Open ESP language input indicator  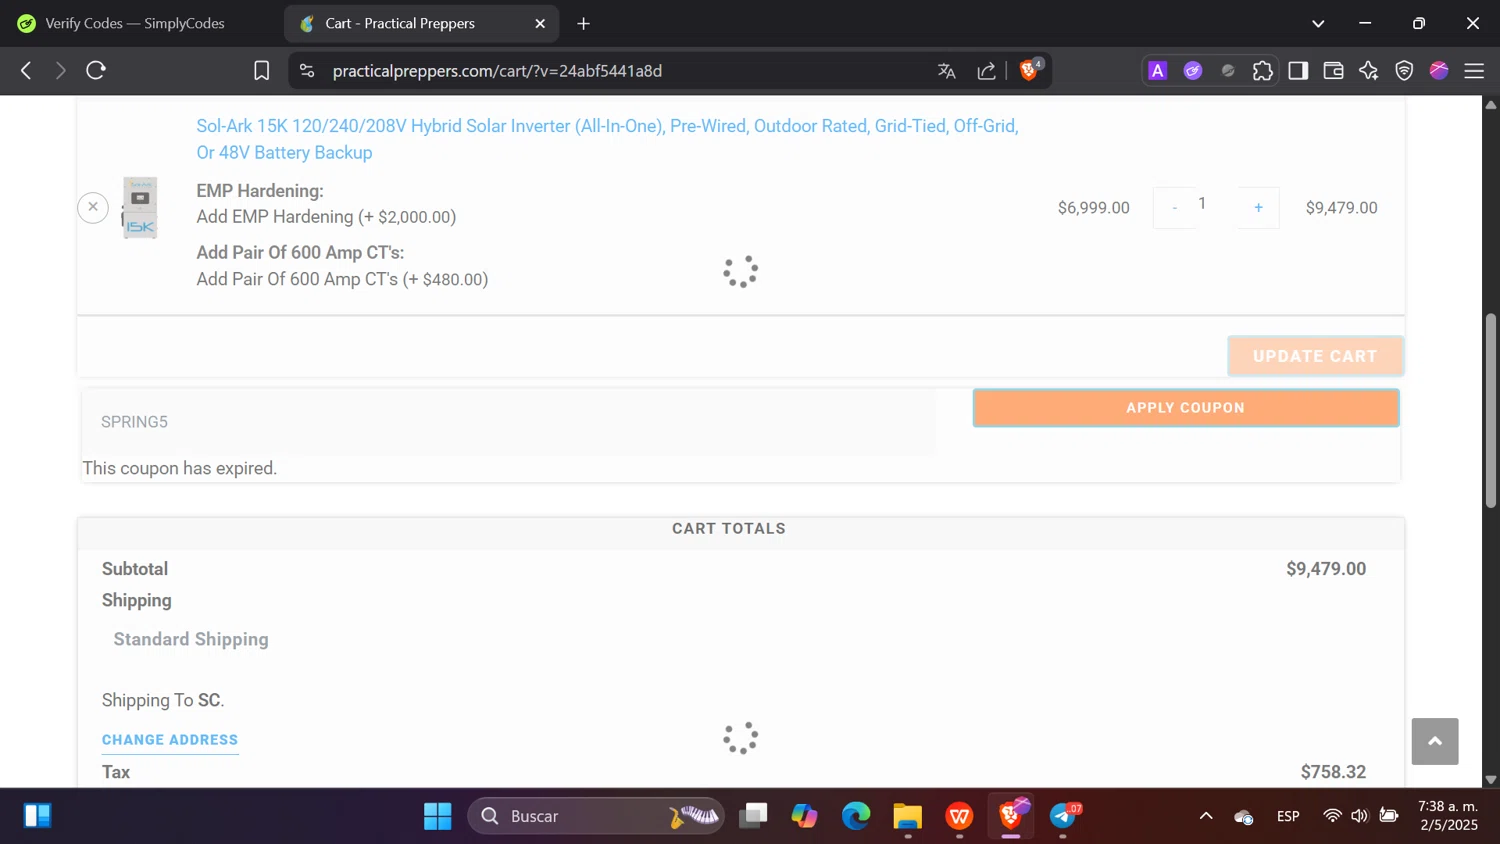pos(1288,816)
